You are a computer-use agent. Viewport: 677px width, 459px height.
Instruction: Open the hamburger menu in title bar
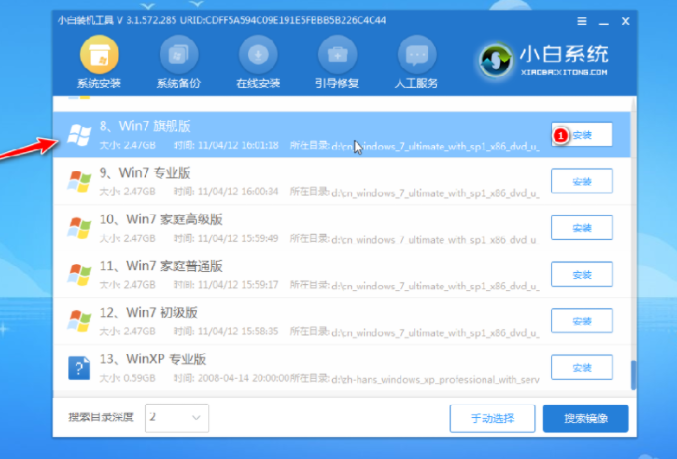pyautogui.click(x=582, y=21)
